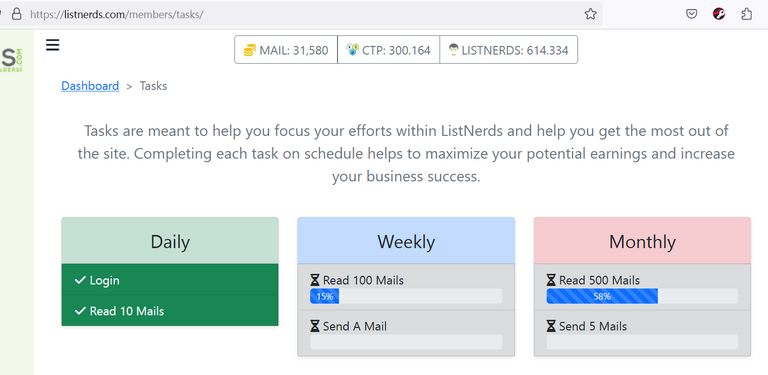Click the LISTNERDS token icon
The width and height of the screenshot is (768, 375).
tap(454, 49)
